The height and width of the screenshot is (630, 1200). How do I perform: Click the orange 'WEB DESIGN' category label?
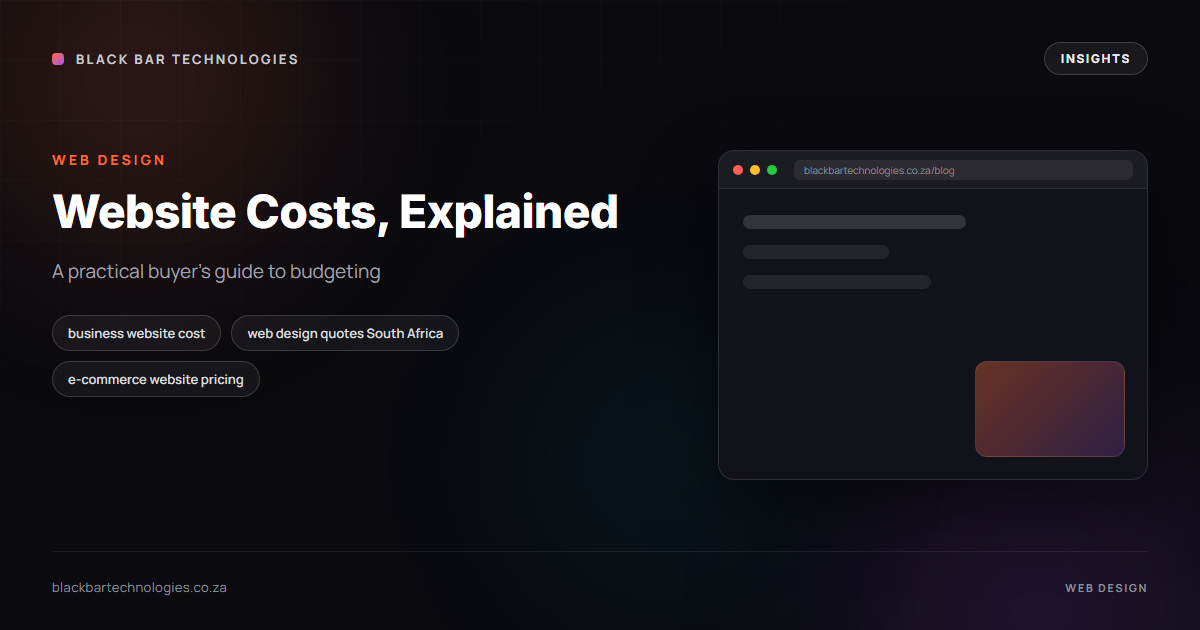point(109,160)
